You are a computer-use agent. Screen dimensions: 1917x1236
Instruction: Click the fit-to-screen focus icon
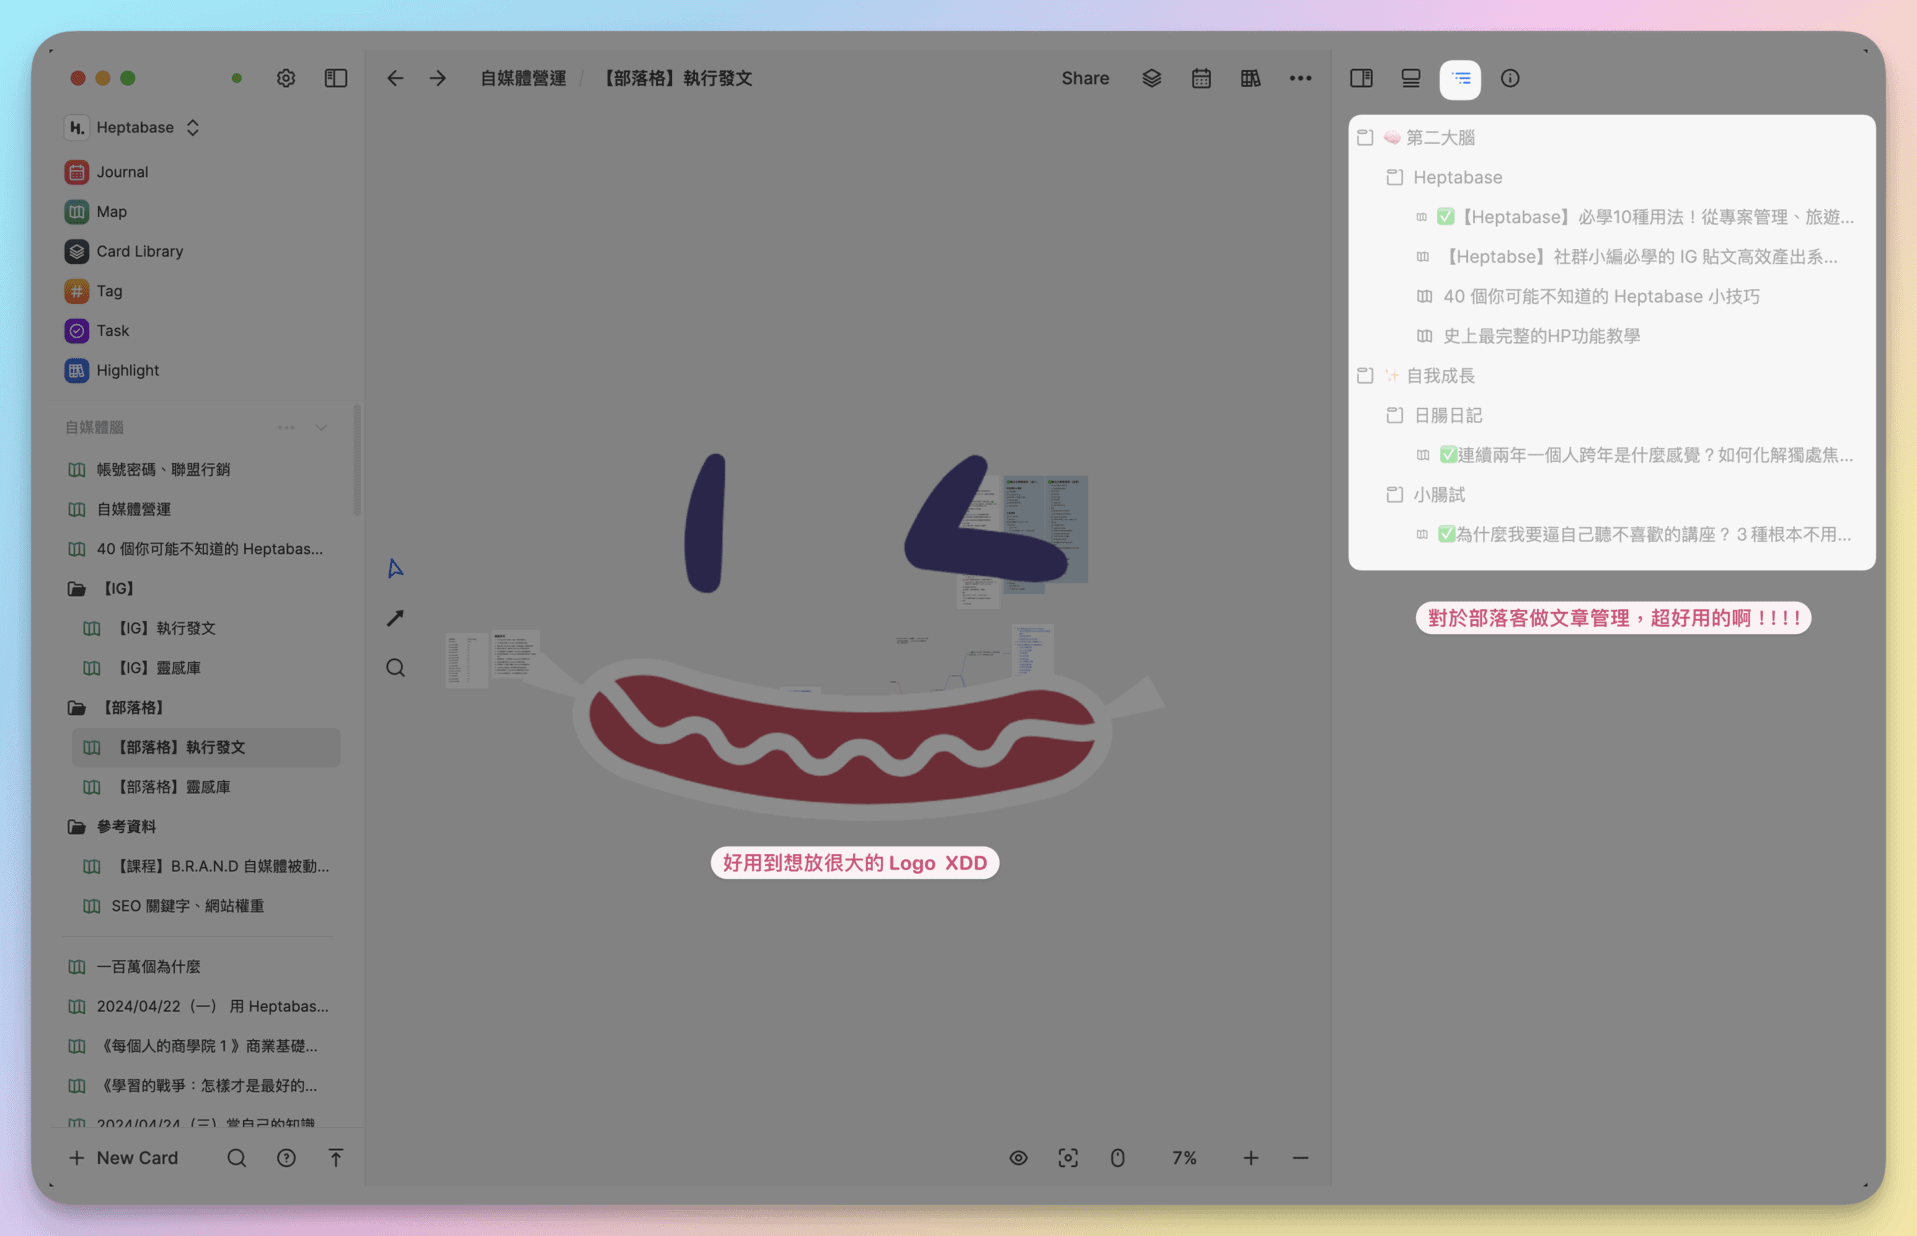[x=1068, y=1158]
